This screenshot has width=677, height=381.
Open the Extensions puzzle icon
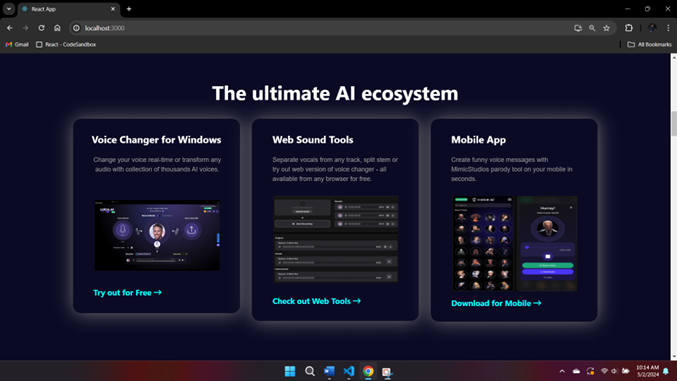629,28
